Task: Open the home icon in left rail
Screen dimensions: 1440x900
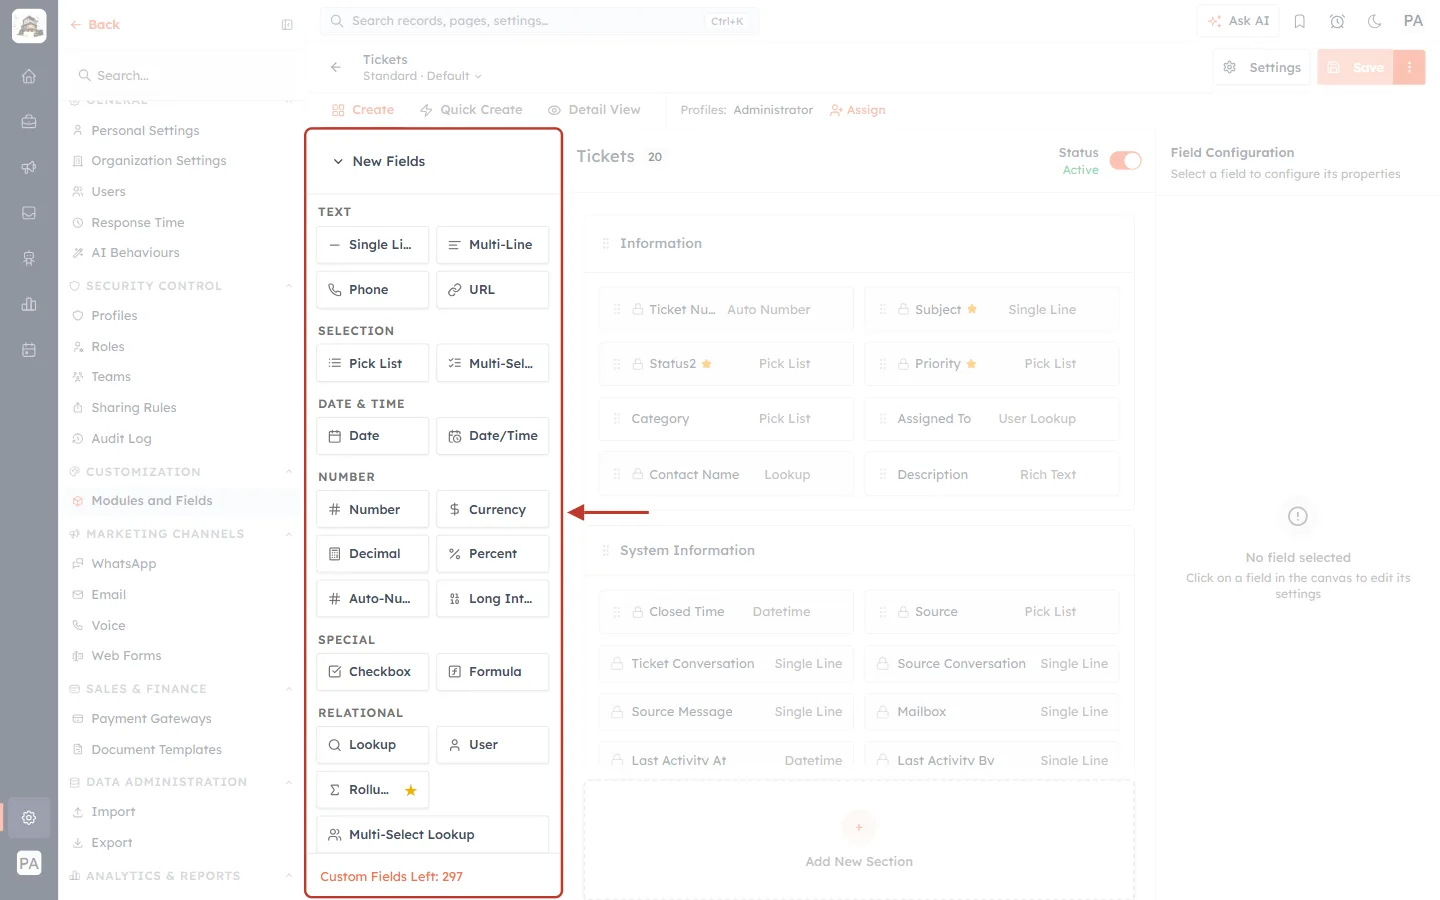Action: click(29, 76)
